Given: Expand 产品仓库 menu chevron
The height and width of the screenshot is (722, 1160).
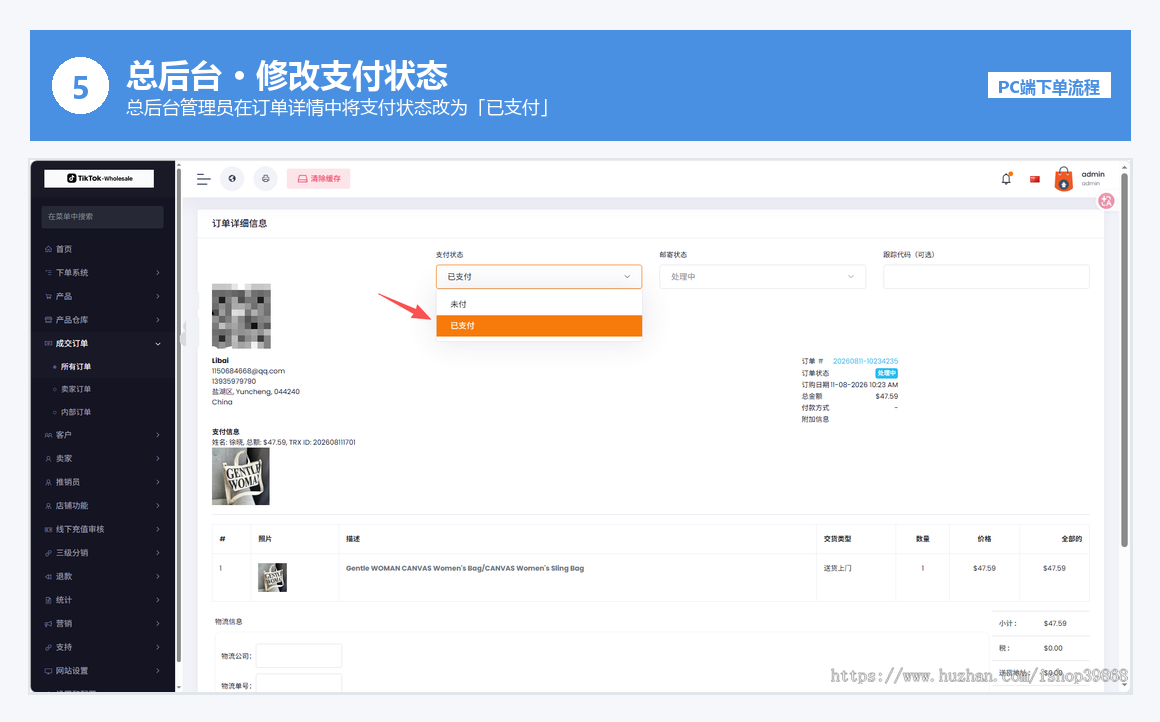Looking at the screenshot, I should tap(158, 320).
